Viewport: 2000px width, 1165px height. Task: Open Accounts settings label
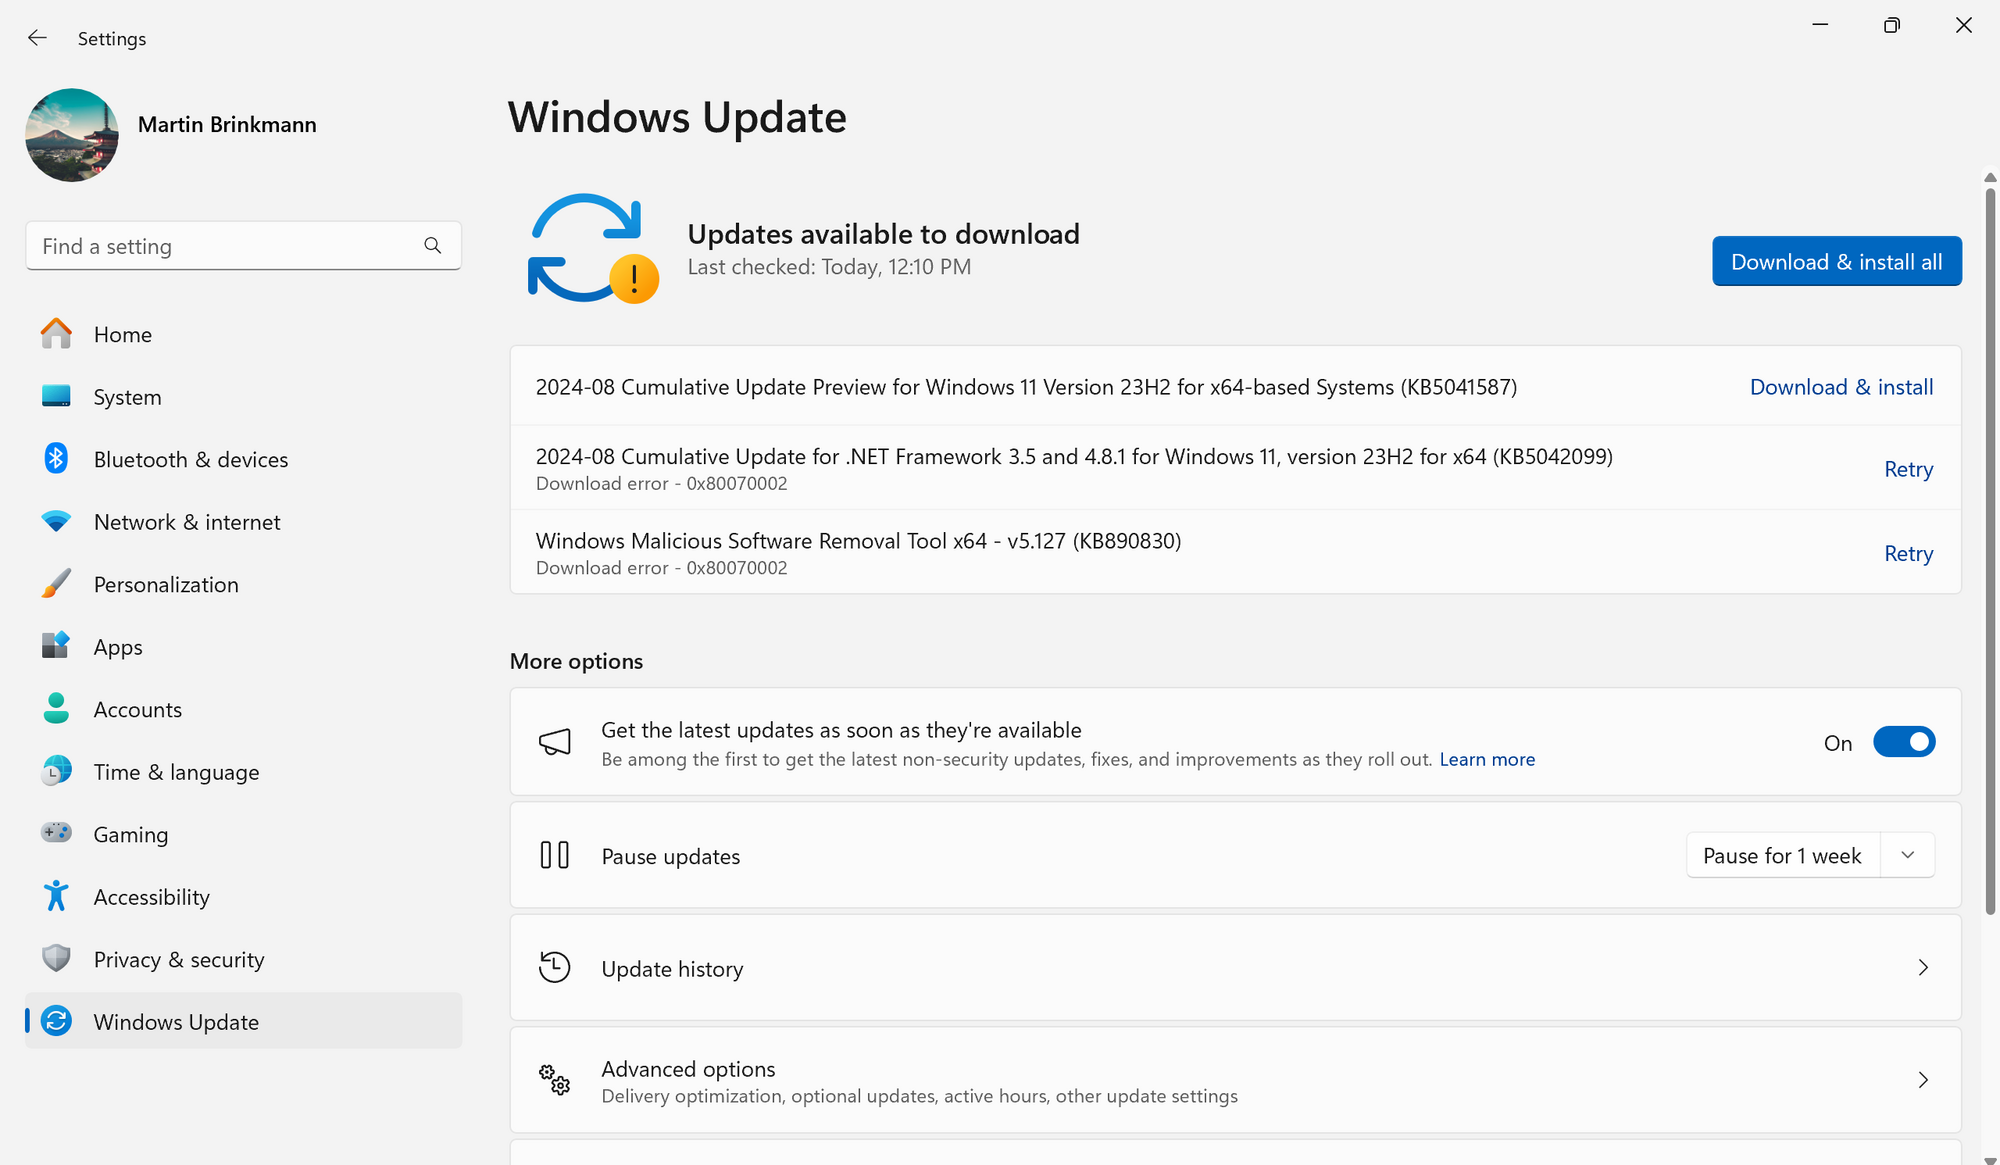click(x=138, y=710)
